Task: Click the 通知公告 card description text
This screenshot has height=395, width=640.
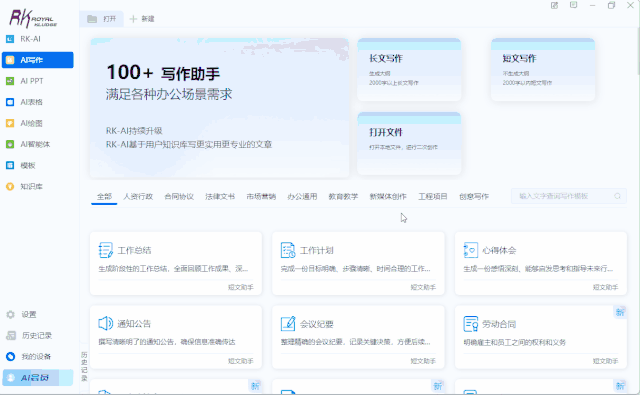Action: pos(167,342)
